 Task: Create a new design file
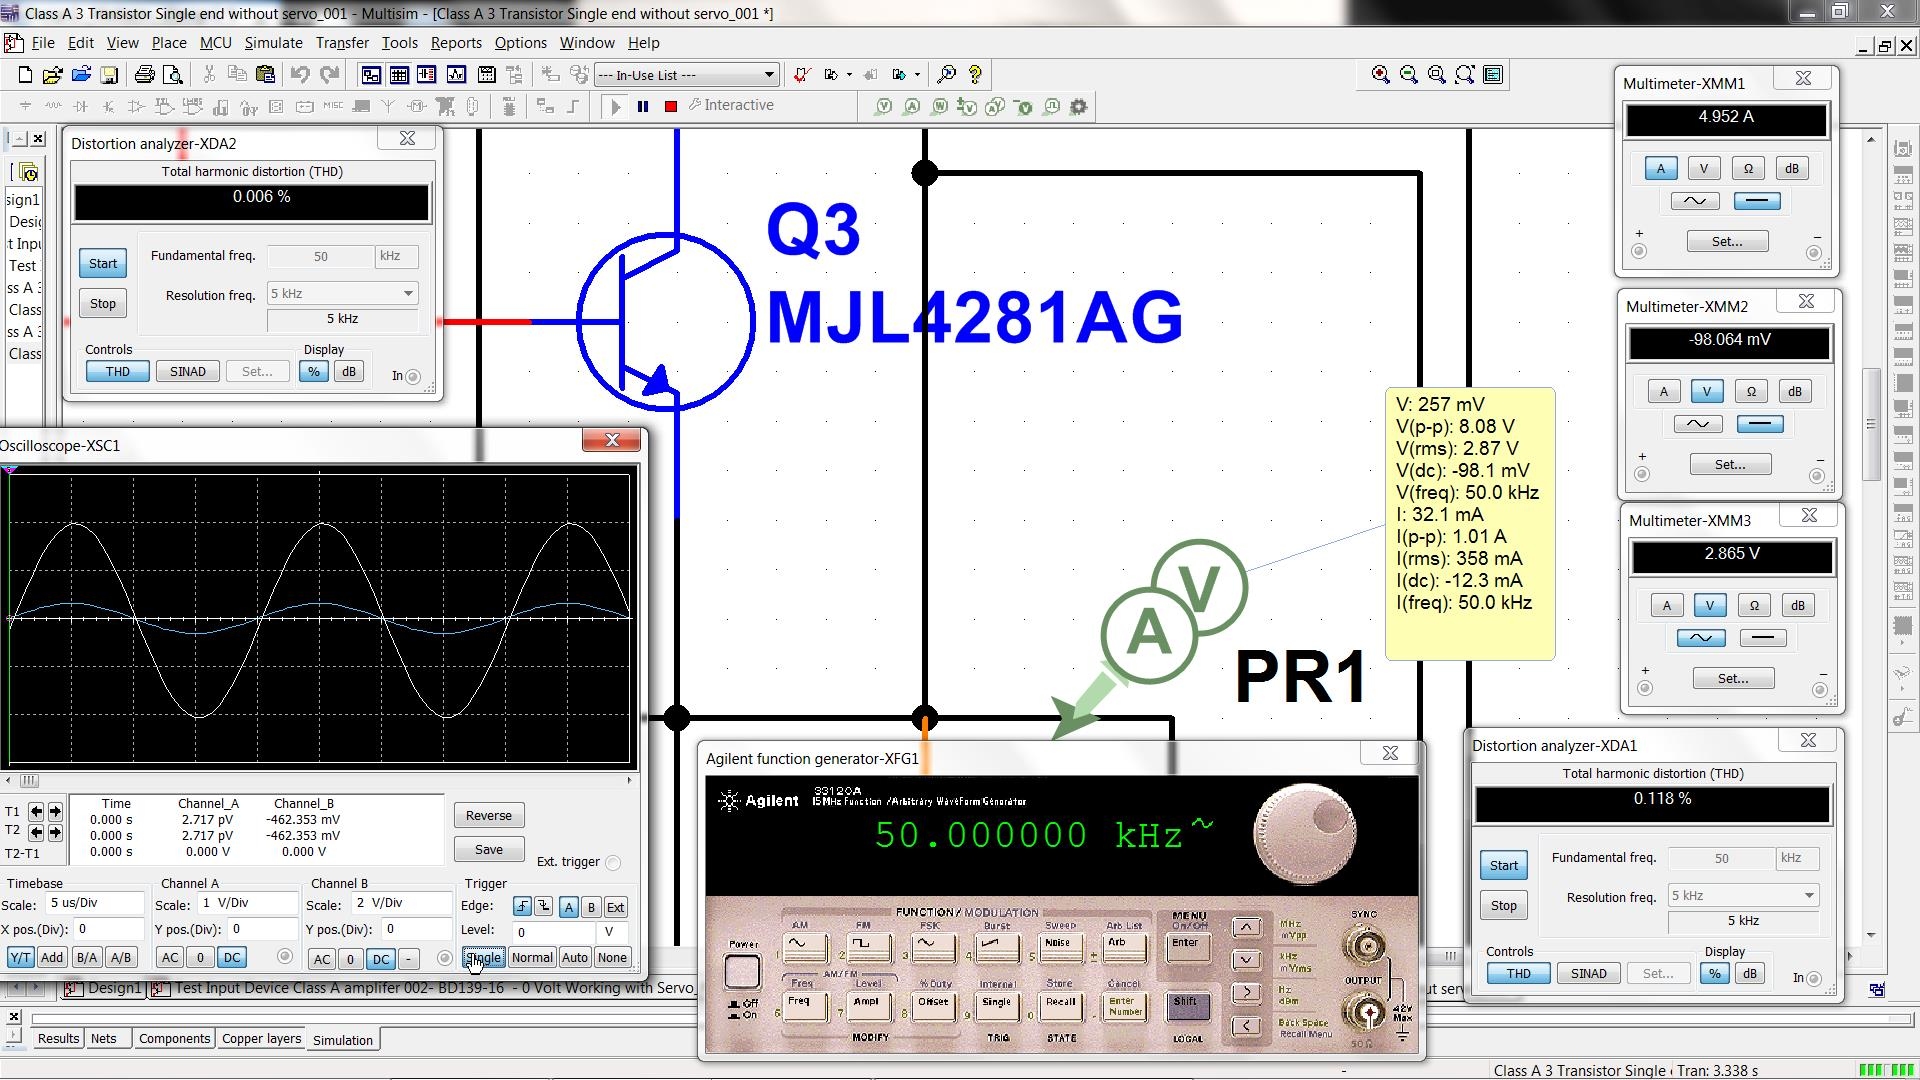click(25, 75)
